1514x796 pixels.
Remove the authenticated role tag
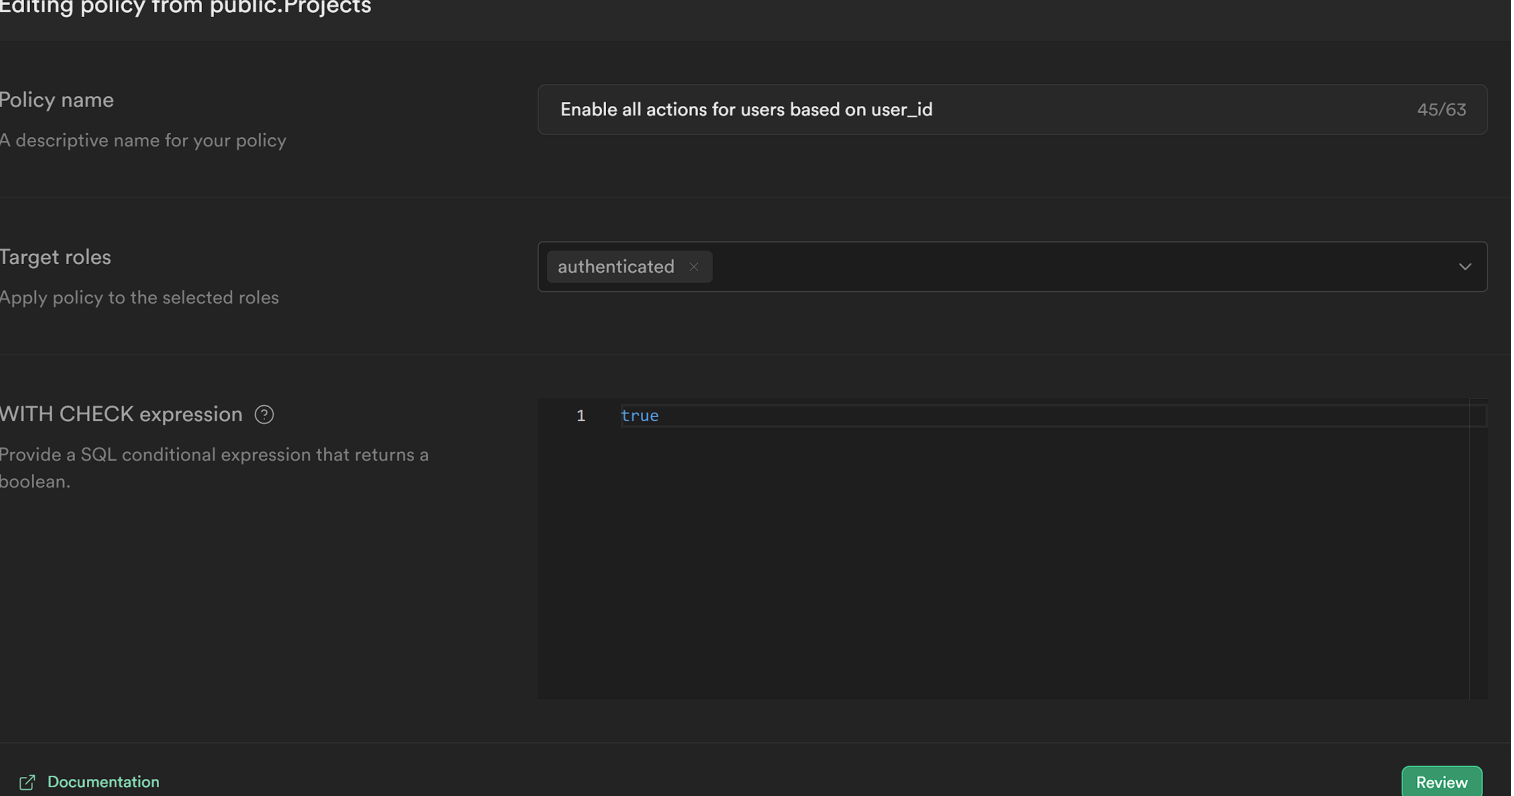pos(693,267)
